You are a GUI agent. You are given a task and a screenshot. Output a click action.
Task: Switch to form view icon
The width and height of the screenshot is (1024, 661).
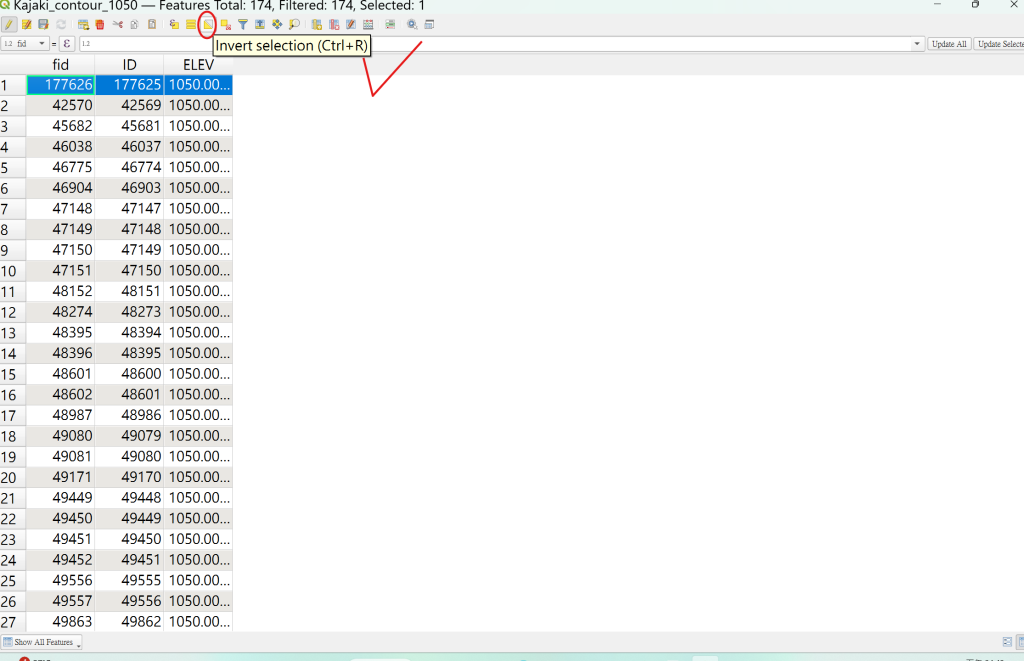1007,642
